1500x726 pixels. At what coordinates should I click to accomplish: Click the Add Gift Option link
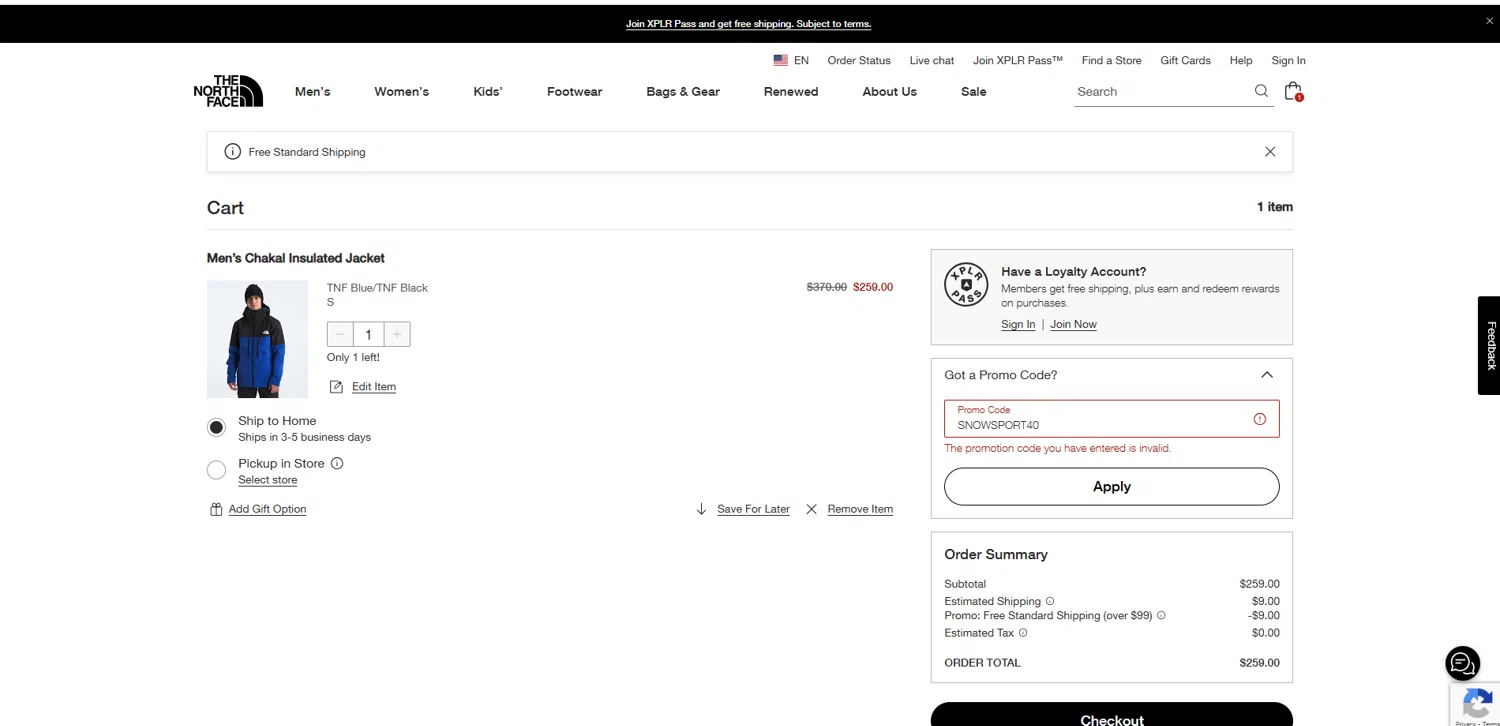pos(267,509)
